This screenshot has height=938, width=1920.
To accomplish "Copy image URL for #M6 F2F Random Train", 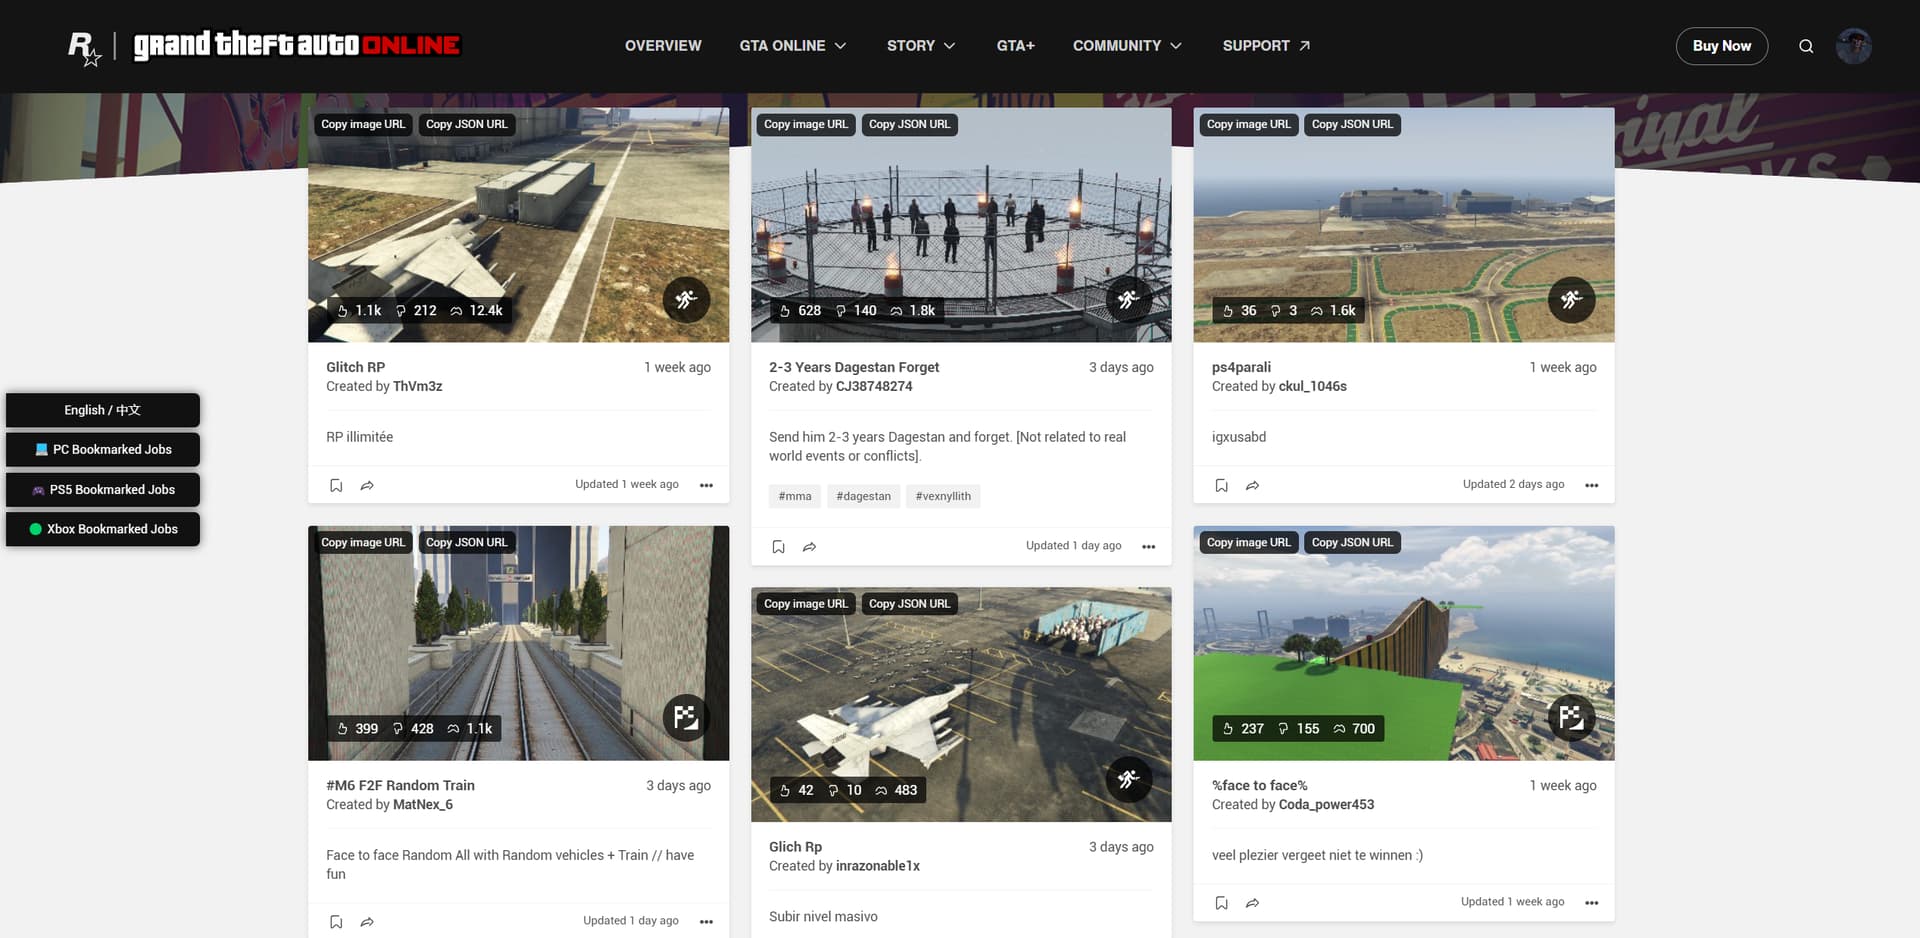I will point(363,542).
